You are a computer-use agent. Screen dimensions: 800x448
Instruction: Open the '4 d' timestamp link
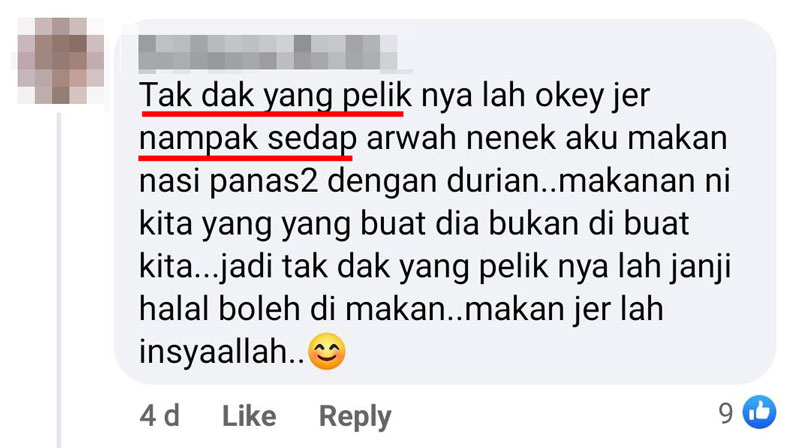(160, 416)
